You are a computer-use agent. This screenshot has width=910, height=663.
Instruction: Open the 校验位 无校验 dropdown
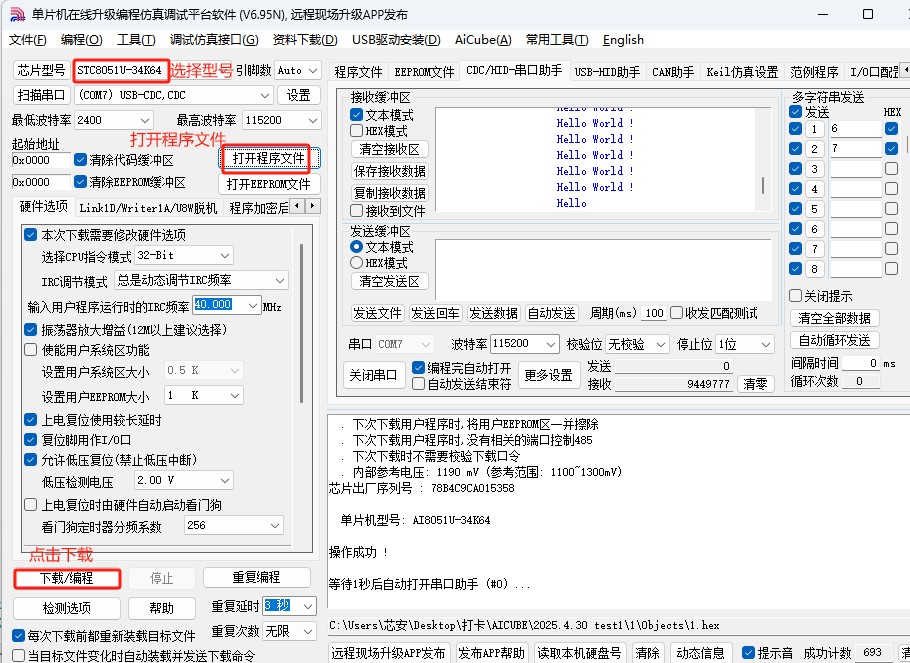(x=637, y=344)
